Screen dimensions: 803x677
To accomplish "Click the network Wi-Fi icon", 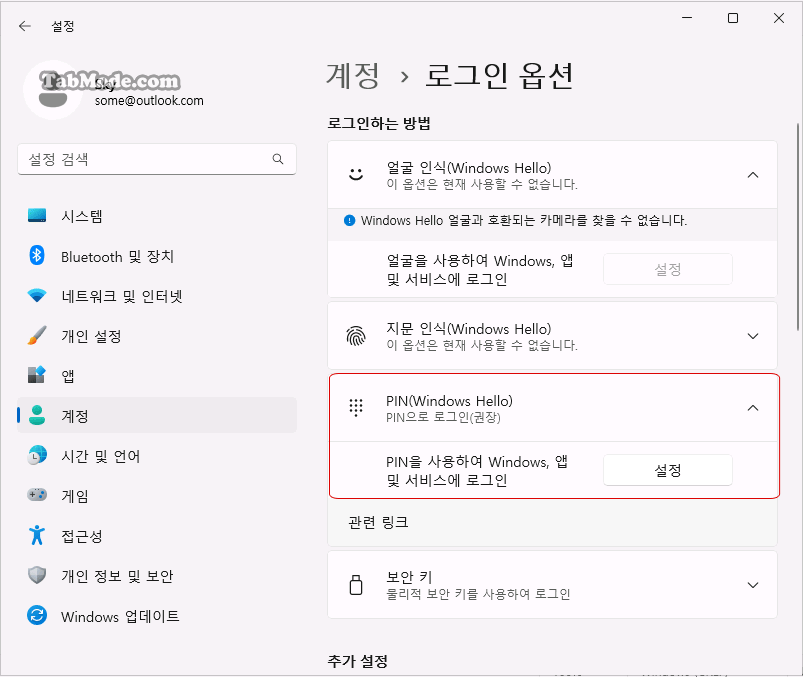I will [x=37, y=295].
